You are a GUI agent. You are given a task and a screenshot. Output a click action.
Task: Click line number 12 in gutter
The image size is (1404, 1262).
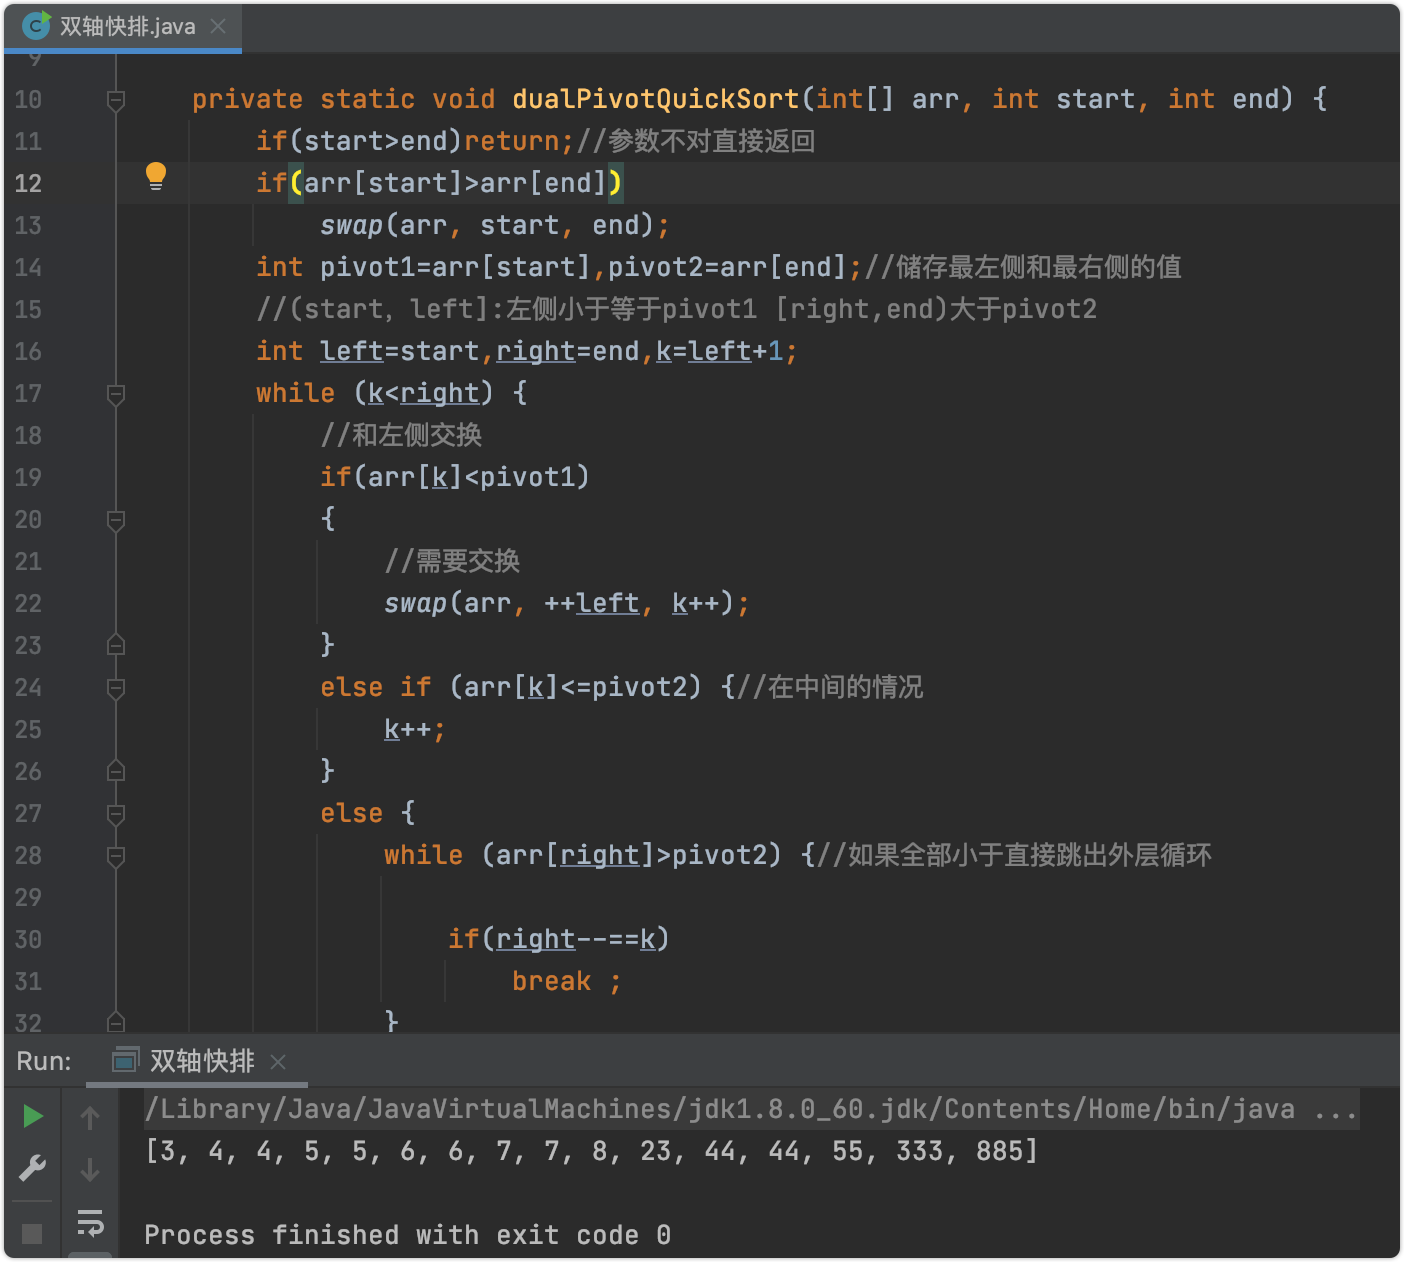[28, 183]
